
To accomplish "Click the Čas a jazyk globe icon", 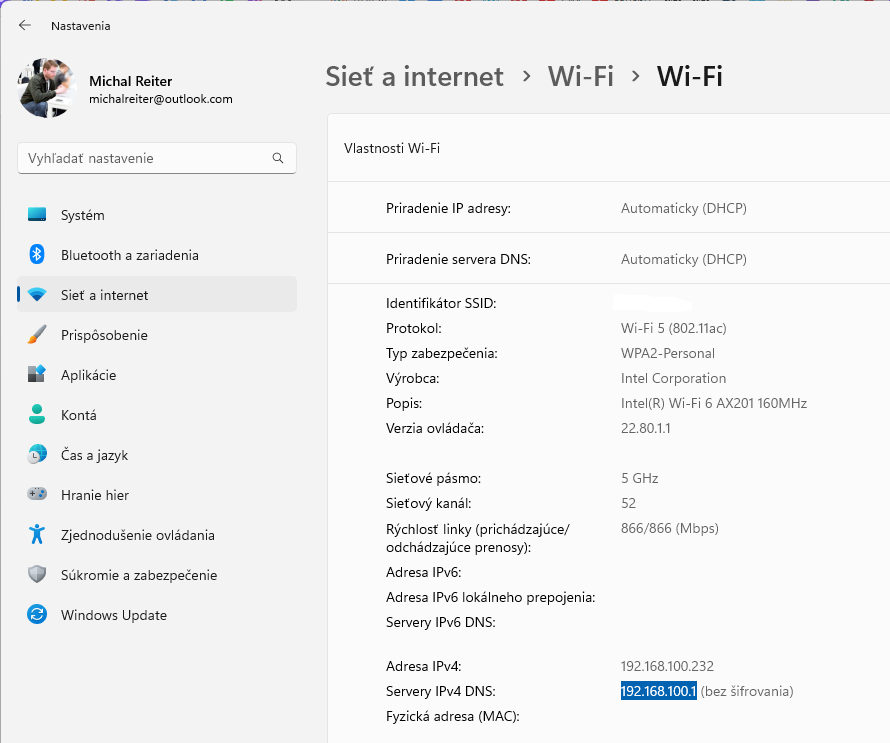I will [37, 455].
